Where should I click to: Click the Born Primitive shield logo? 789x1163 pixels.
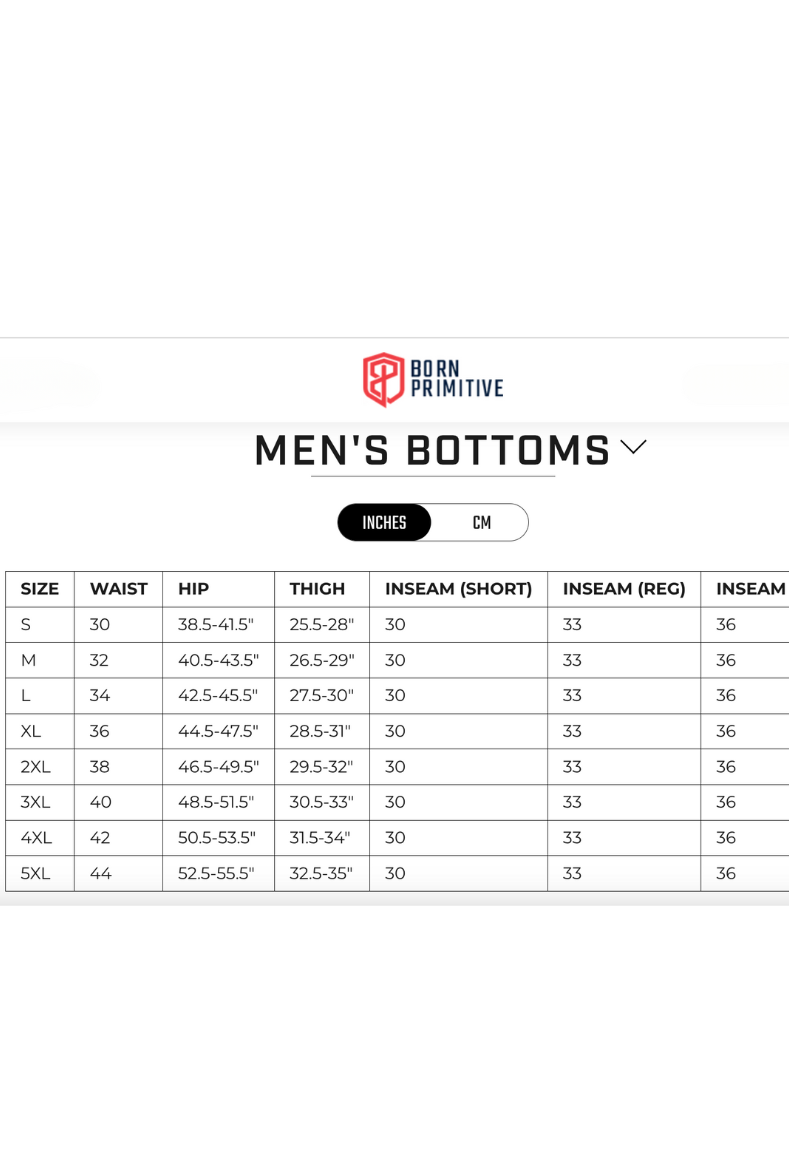tap(383, 379)
